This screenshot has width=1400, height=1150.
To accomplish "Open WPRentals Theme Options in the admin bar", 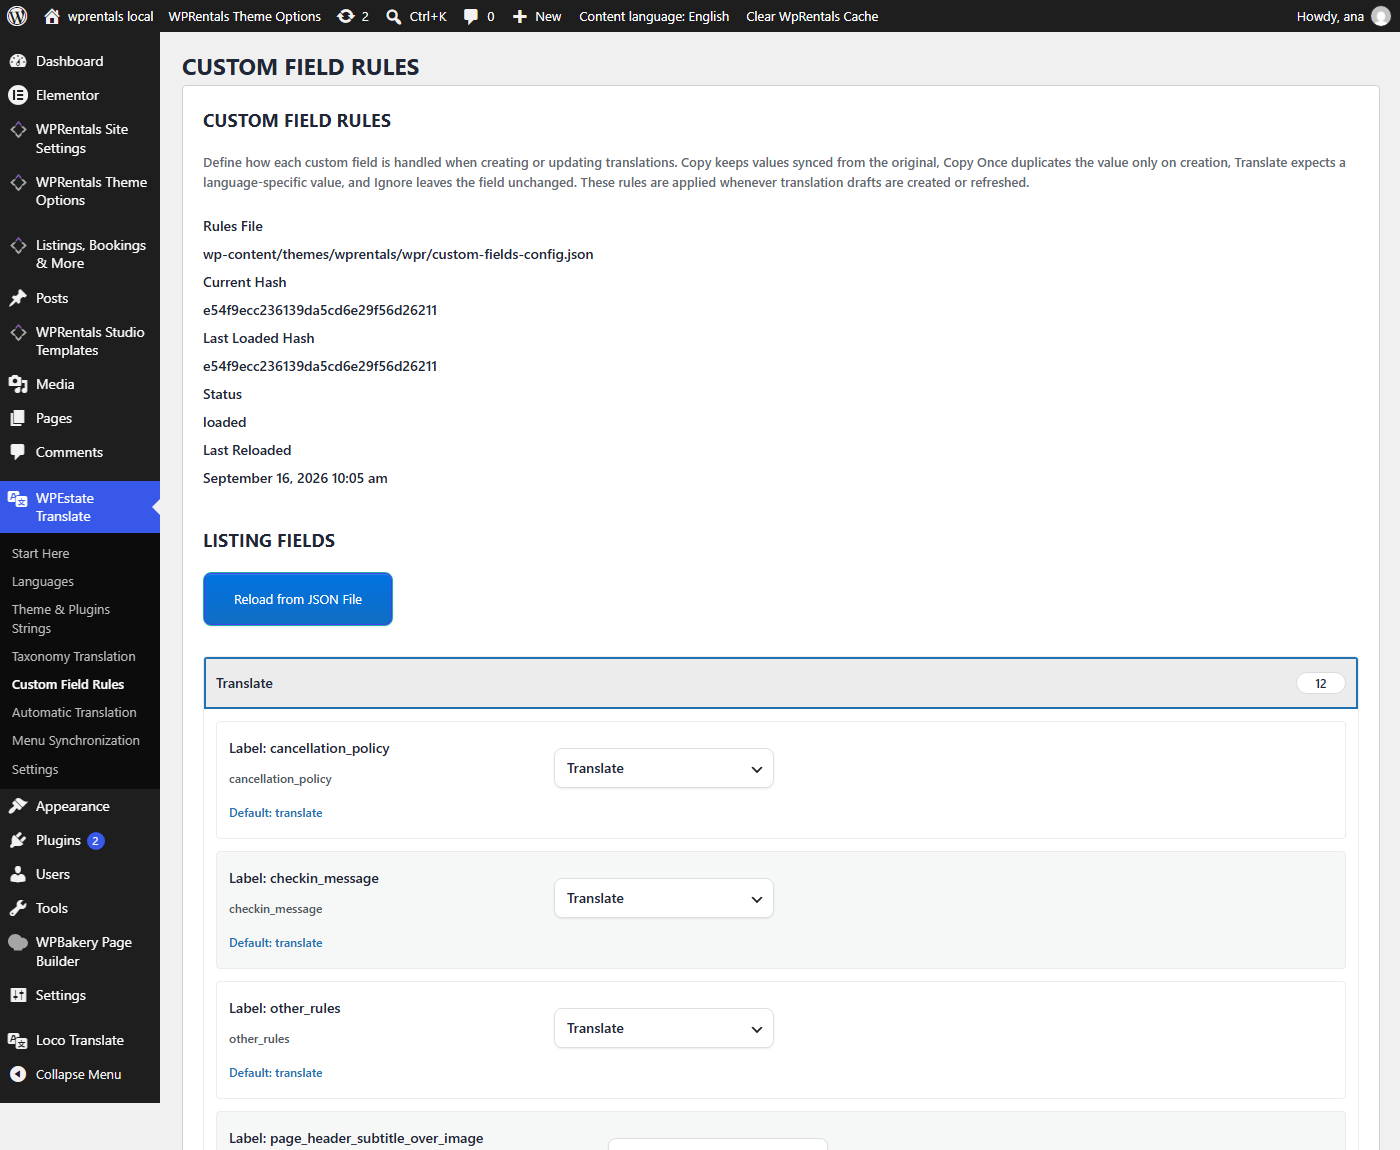I will [245, 16].
